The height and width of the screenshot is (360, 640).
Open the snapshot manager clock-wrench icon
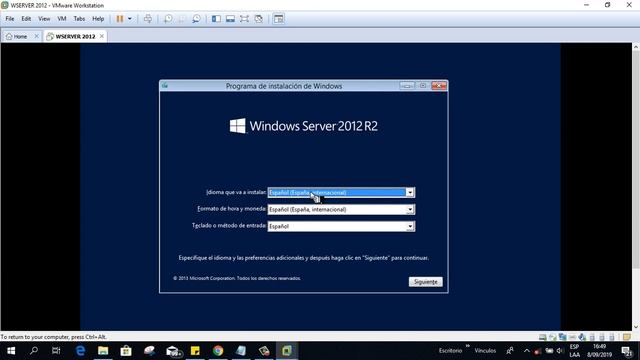tap(196, 19)
